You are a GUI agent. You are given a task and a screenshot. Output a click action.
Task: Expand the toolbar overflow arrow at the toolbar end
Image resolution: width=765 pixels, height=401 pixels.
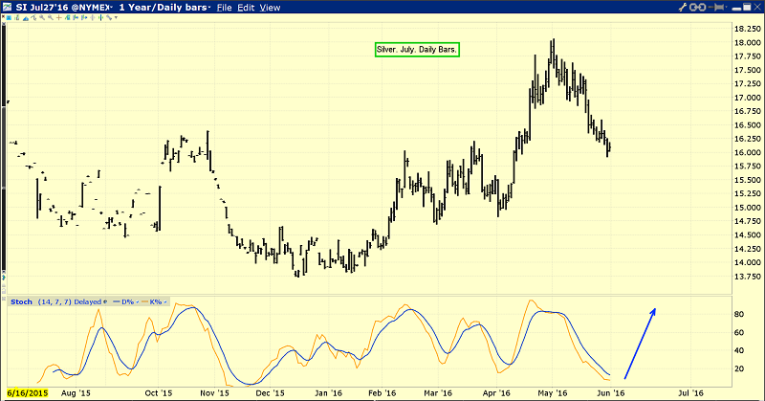[116, 18]
